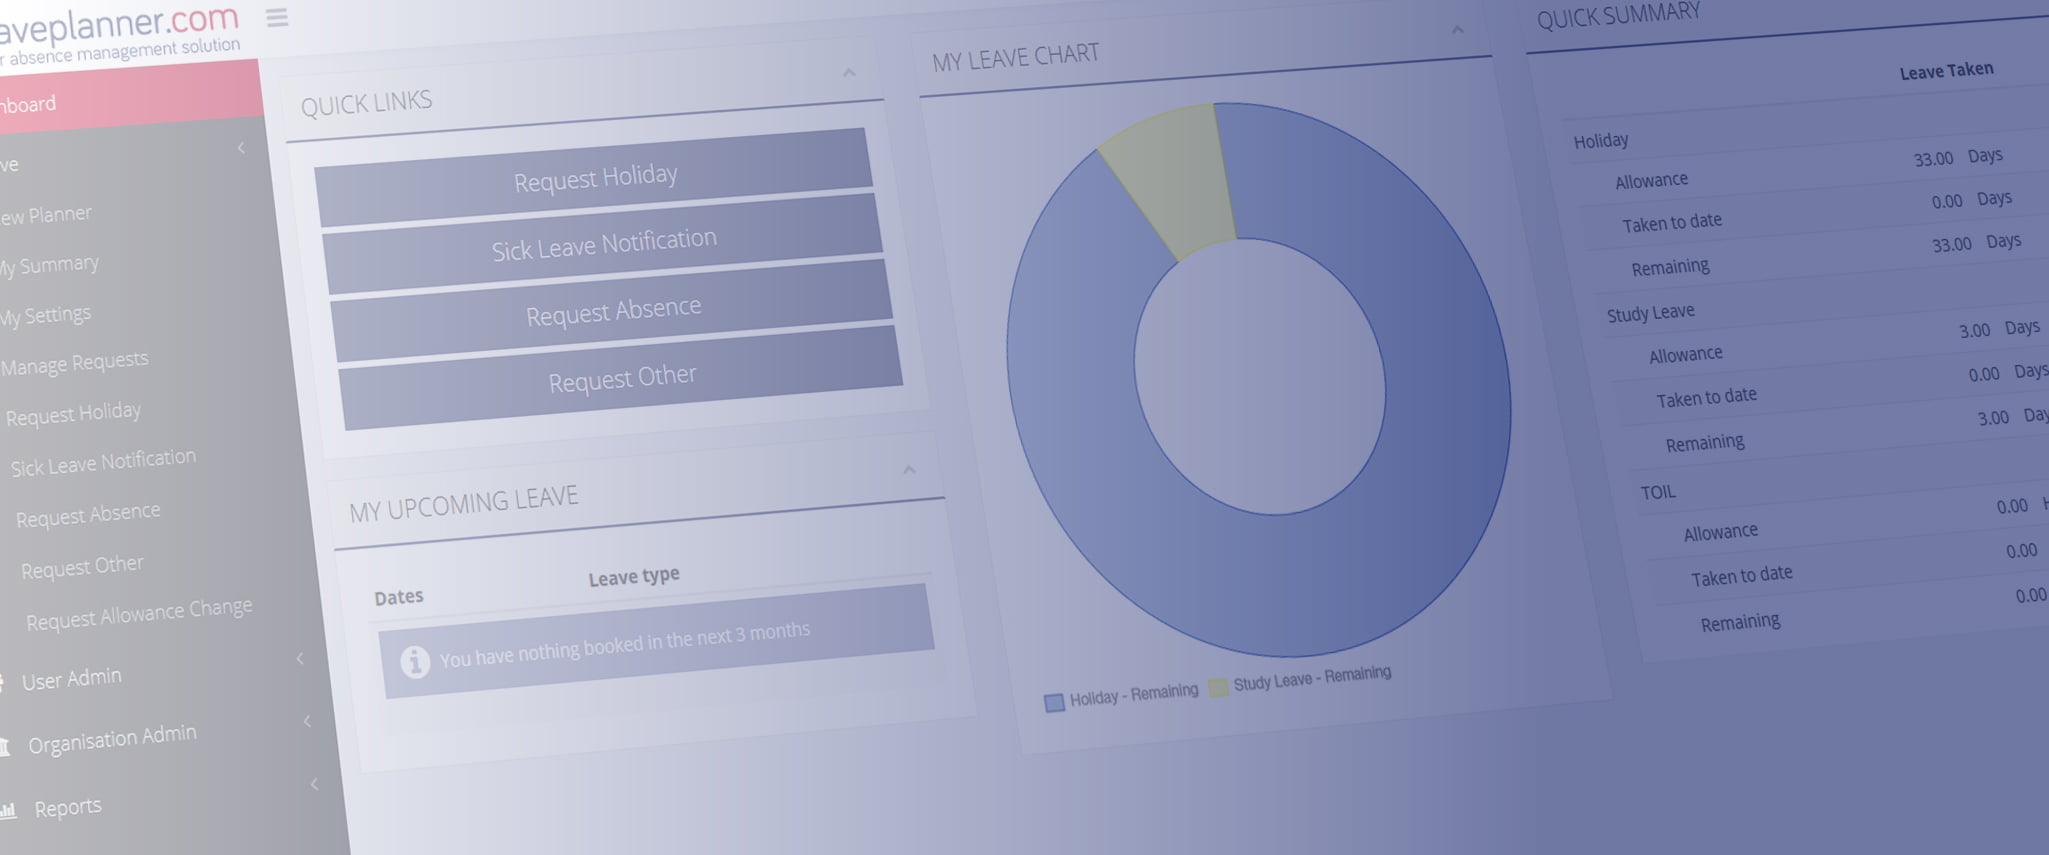Click Request Allowance Change in the sidebar

(139, 613)
